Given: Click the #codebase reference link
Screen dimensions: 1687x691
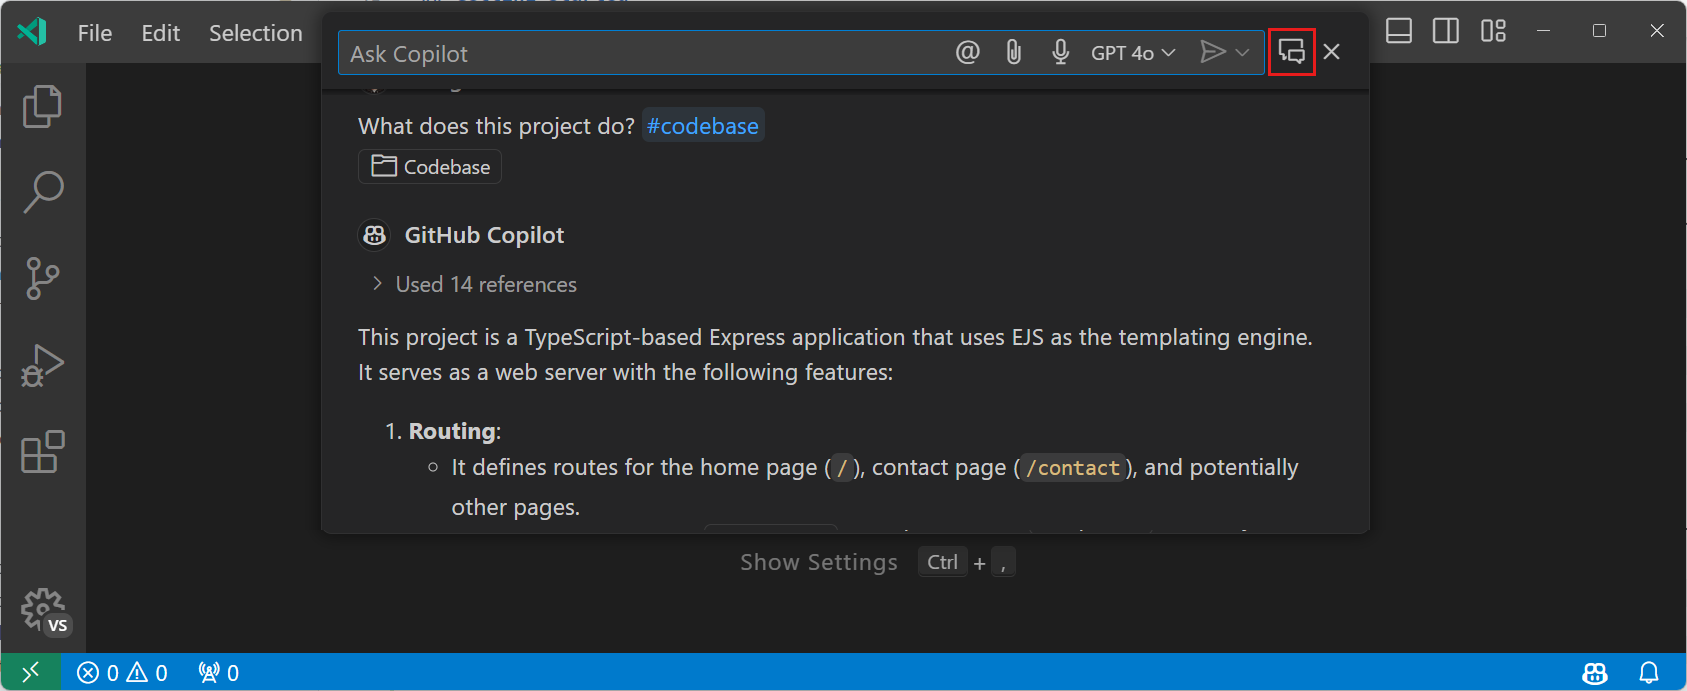Looking at the screenshot, I should [x=702, y=126].
